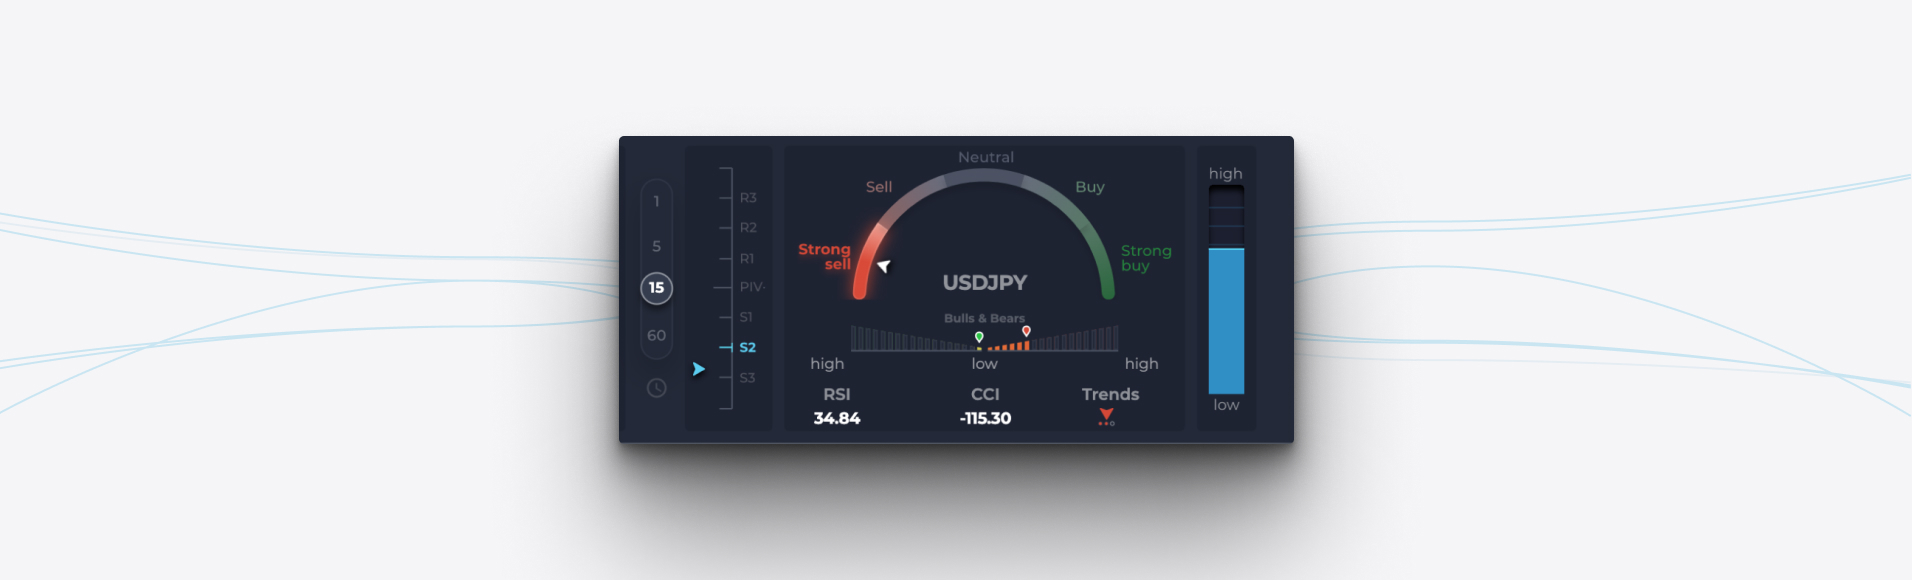Click the low label under volatility bar
The width and height of the screenshot is (1912, 580).
pyautogui.click(x=1226, y=405)
